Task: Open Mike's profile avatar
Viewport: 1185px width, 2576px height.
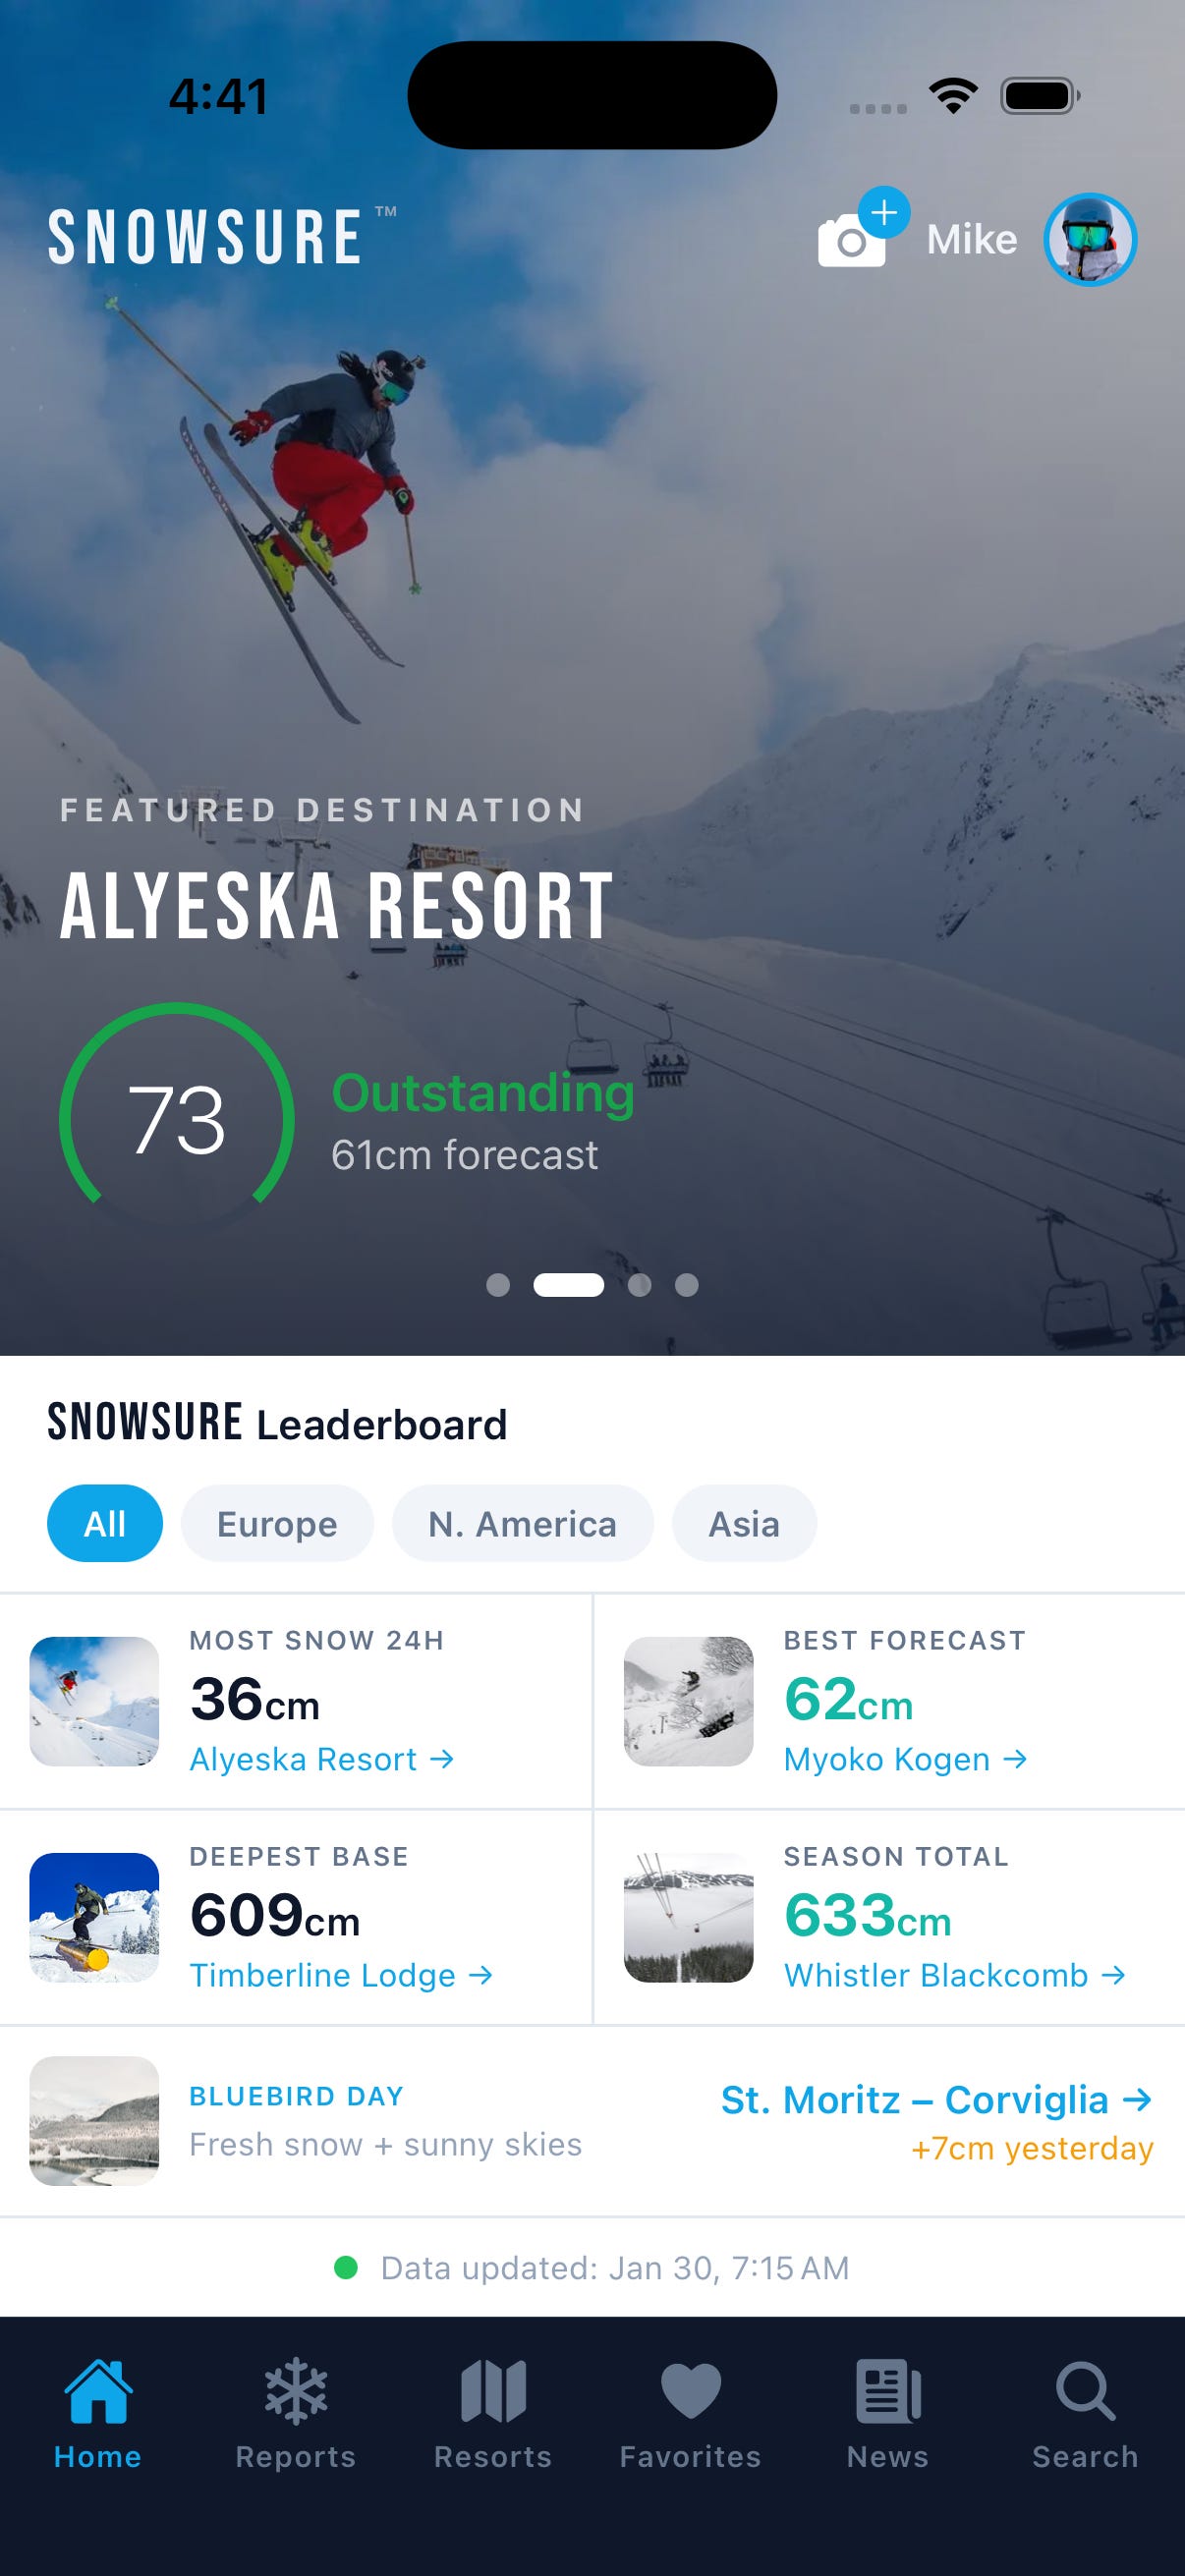Action: pyautogui.click(x=1090, y=240)
